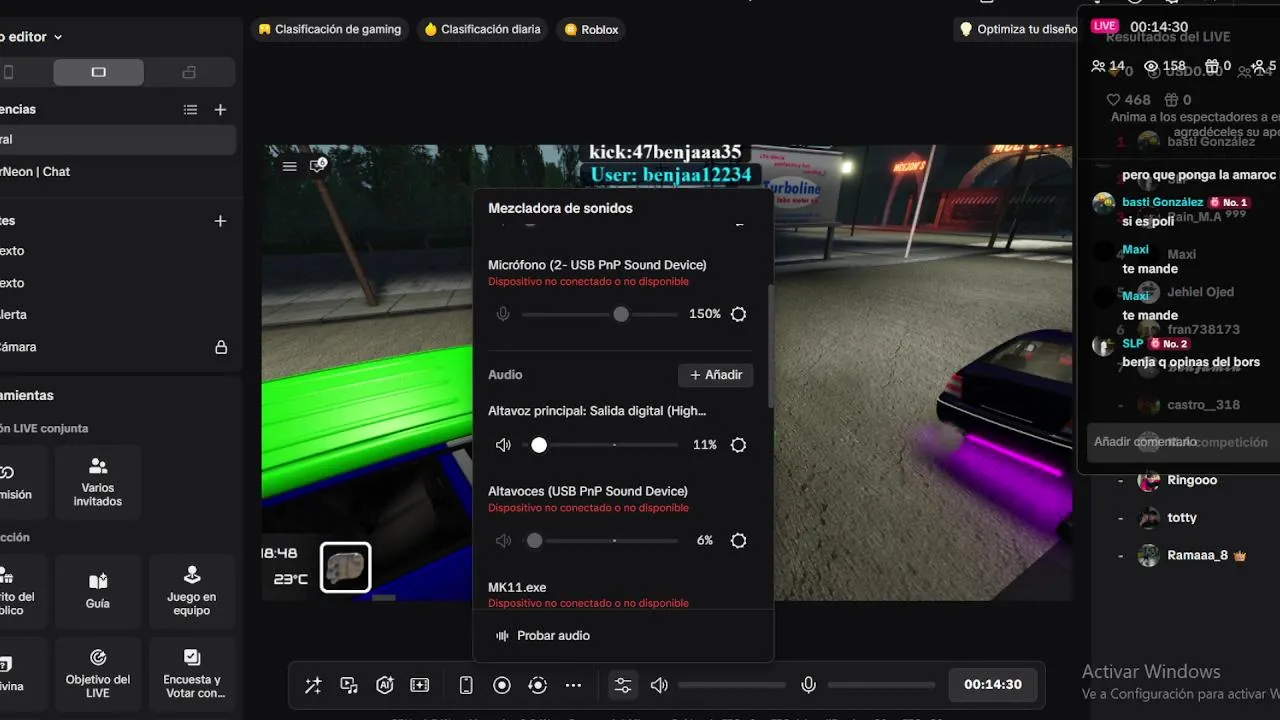Open Clasificación diaria tab
Viewport: 1280px width, 720px height.
(483, 29)
